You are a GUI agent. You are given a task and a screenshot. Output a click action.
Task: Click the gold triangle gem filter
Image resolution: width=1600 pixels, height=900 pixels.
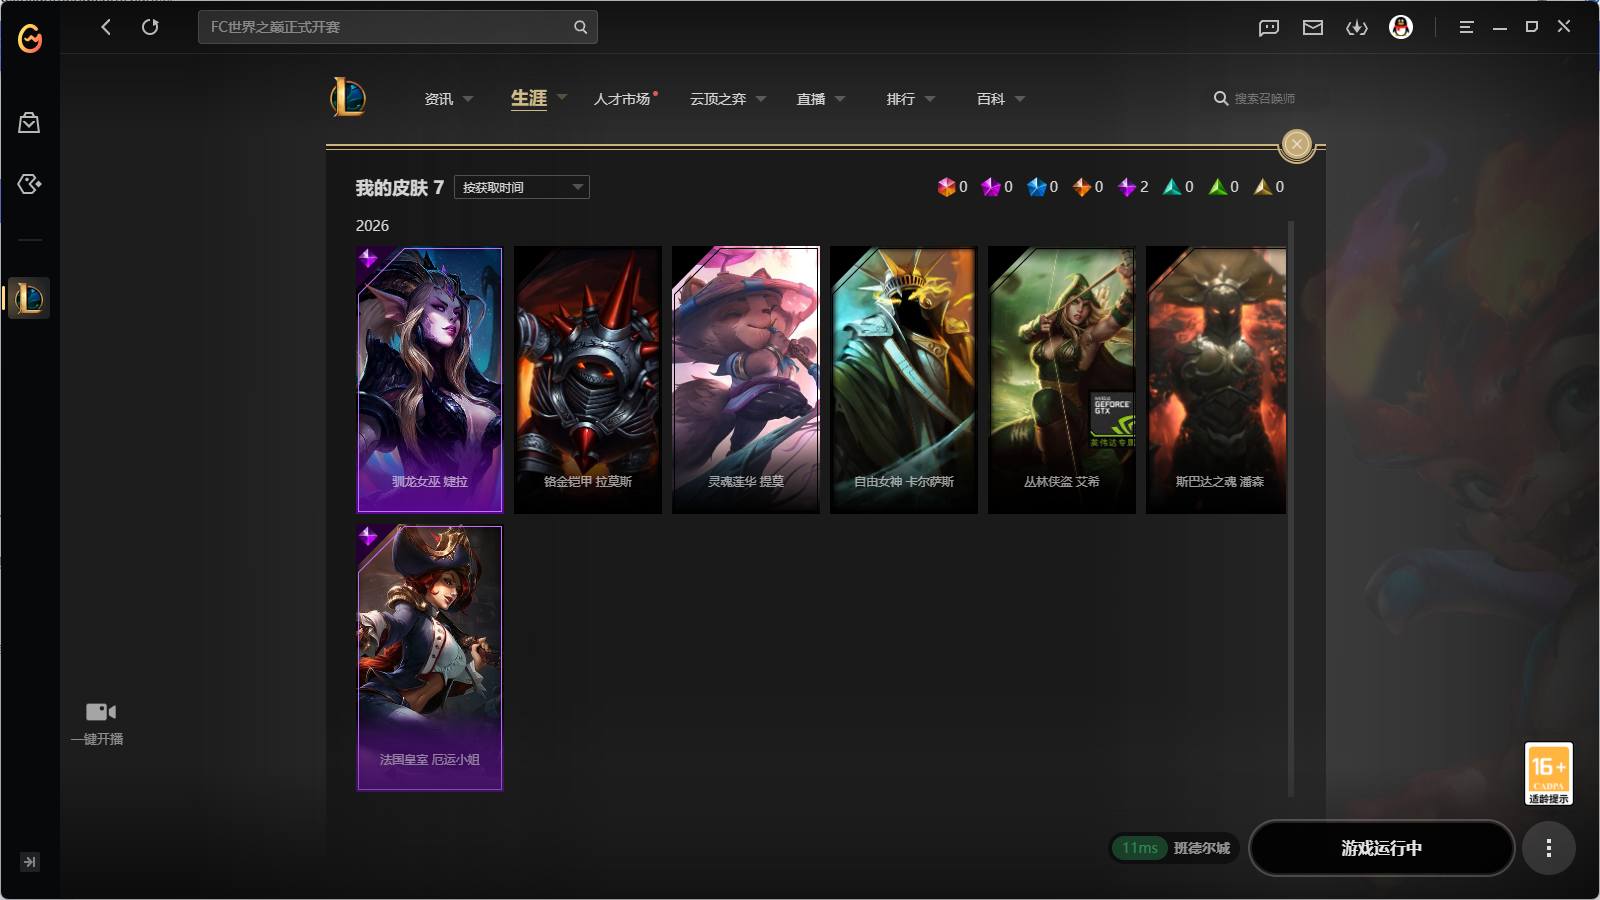point(1263,187)
